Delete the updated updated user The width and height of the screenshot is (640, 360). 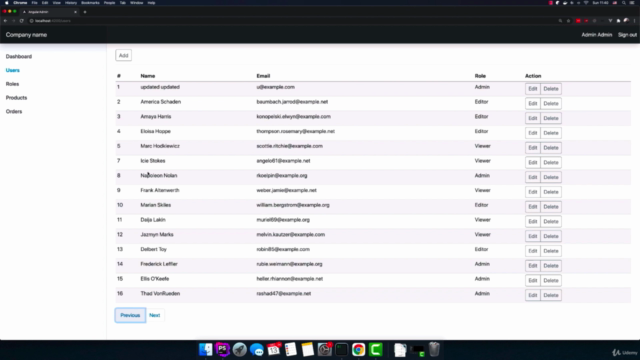(551, 89)
